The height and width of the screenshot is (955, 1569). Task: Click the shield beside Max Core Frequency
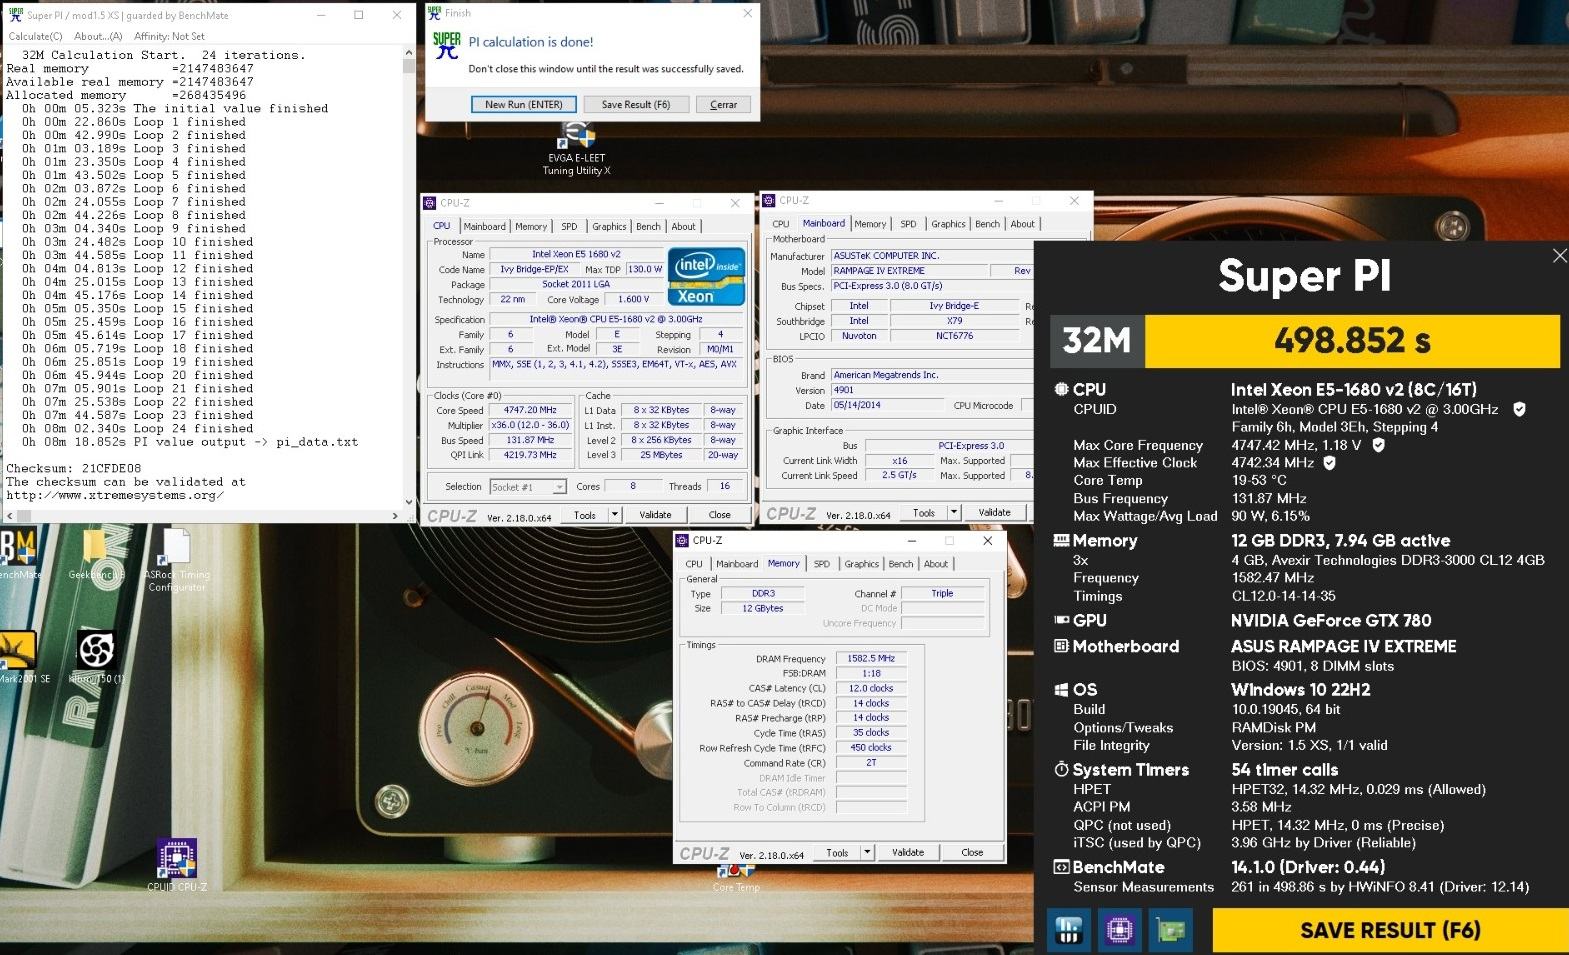click(1378, 445)
